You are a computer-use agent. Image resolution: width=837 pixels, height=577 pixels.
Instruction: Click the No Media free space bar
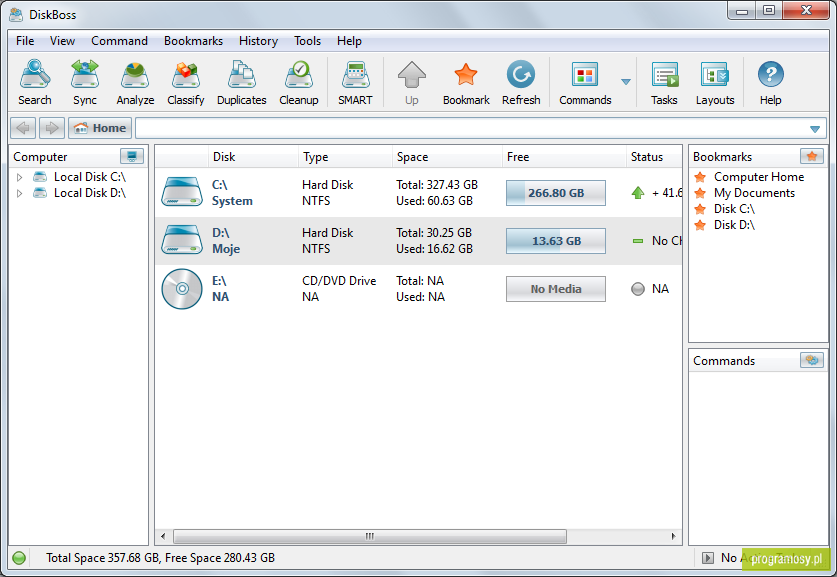coord(556,289)
